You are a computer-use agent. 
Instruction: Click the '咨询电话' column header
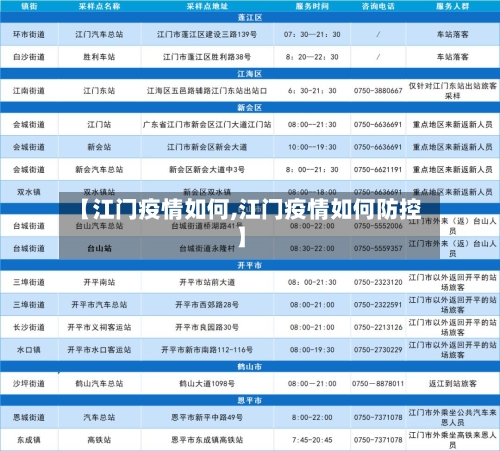[378, 6]
